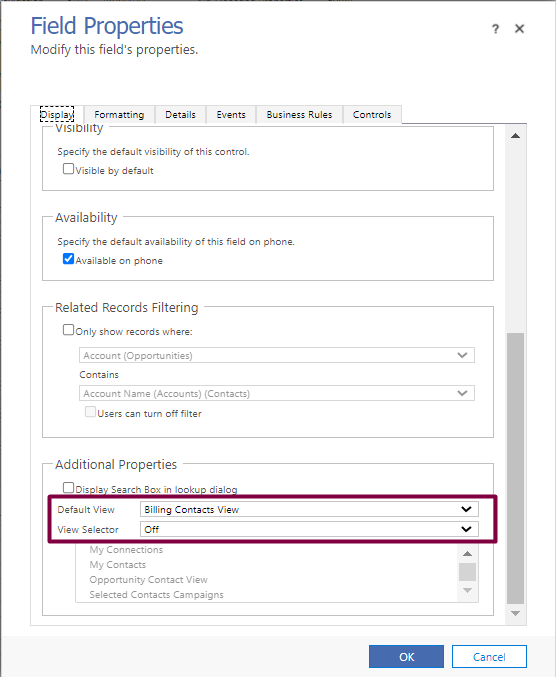Expand Account Name (Accounts) (Contacts) dropdown
This screenshot has height=677, width=556.
277,393
